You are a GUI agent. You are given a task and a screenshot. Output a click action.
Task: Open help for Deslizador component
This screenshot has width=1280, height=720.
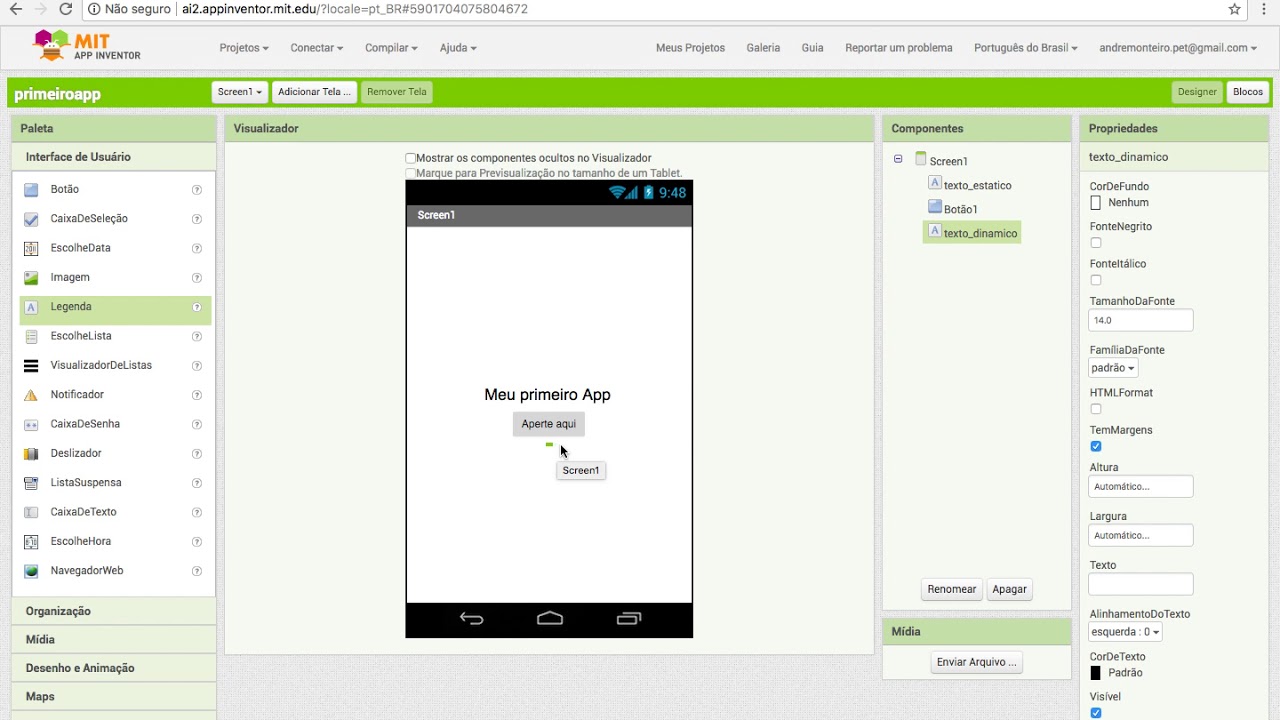(x=197, y=454)
